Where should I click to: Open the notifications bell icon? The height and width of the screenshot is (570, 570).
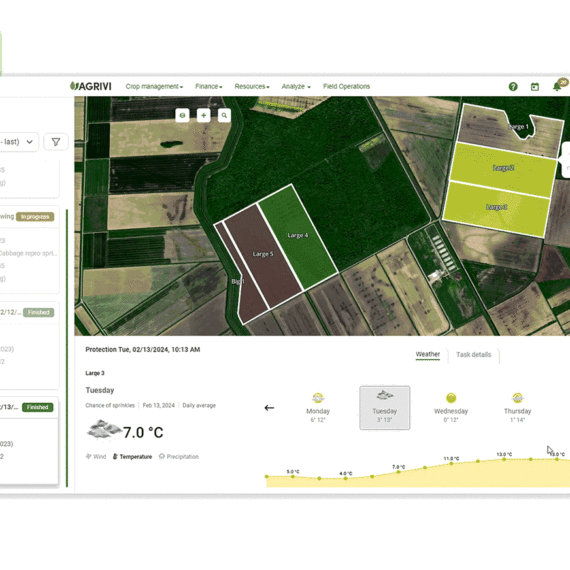coord(557,87)
